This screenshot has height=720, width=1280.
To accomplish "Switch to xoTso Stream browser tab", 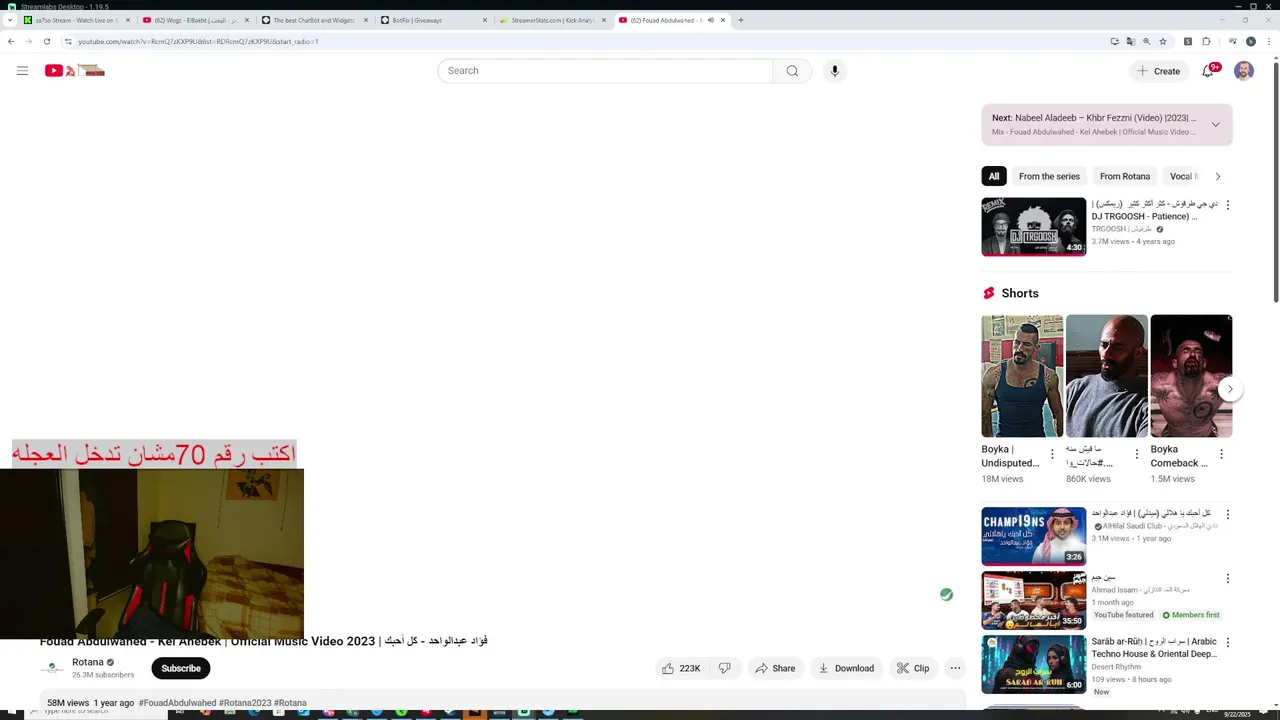I will pos(76,20).
